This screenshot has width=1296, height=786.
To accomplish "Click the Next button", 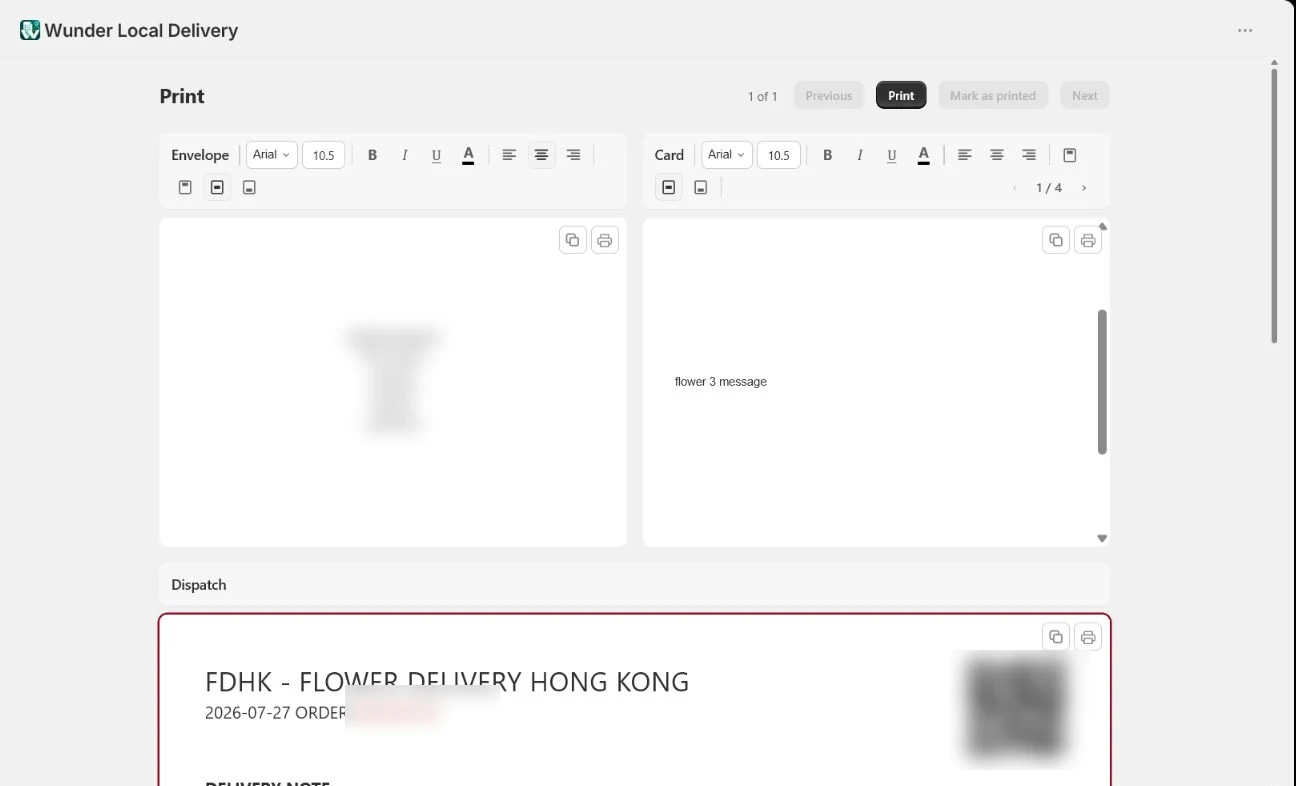I will (1085, 96).
